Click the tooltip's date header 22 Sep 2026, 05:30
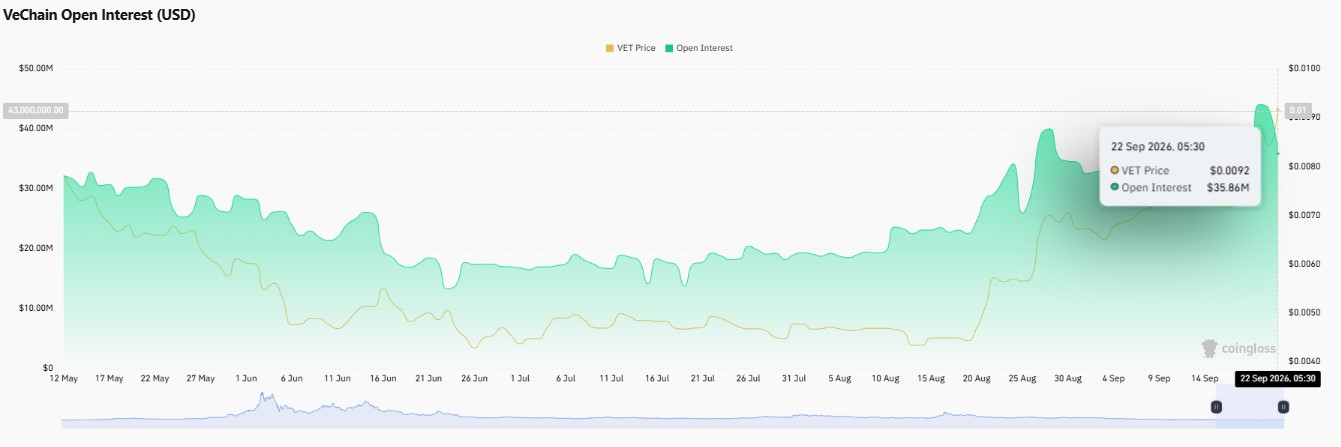 coord(1158,146)
